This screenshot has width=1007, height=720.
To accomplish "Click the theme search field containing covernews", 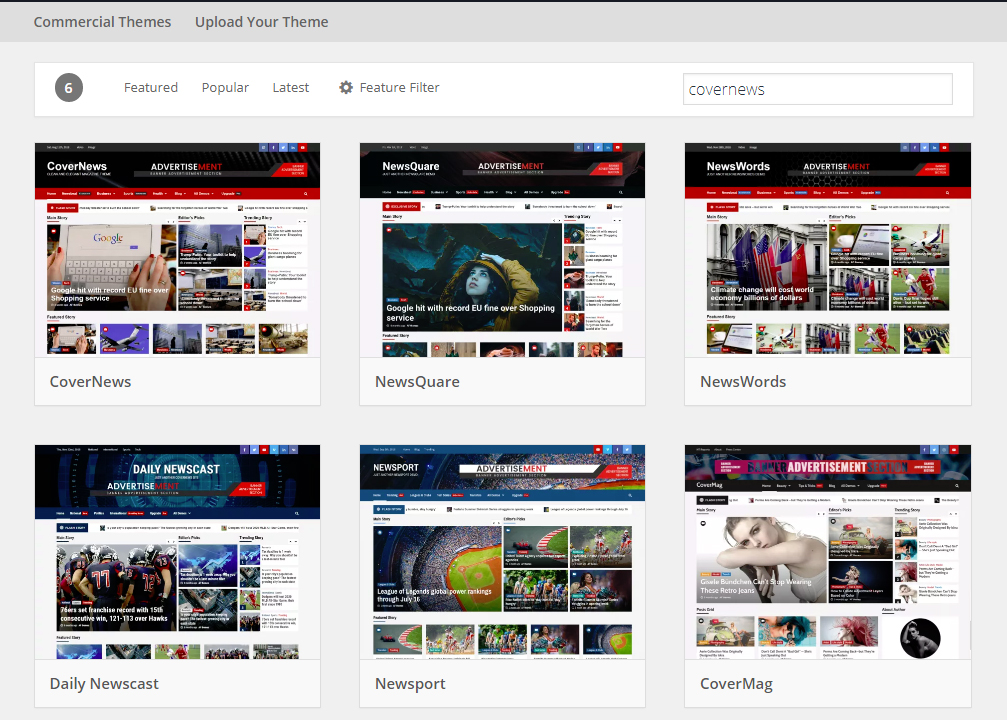I will coord(817,89).
